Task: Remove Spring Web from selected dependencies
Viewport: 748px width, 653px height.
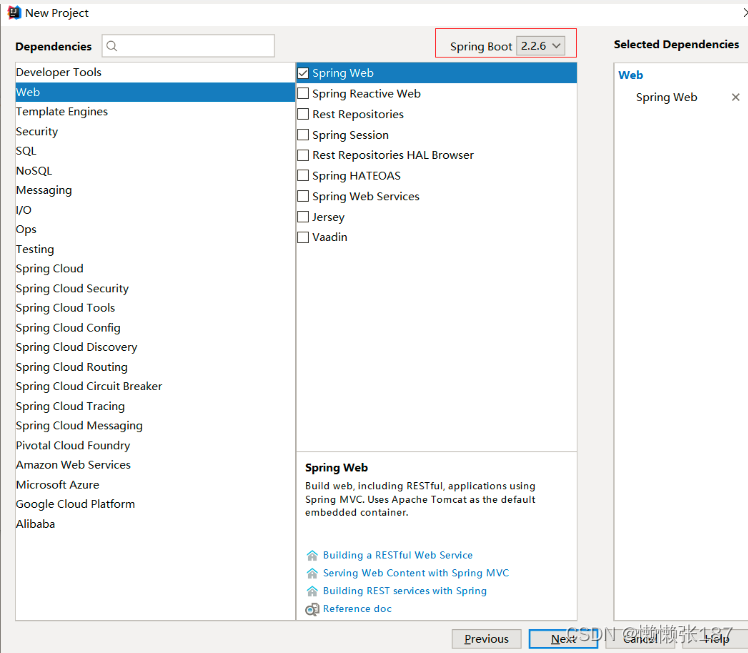Action: pos(735,97)
